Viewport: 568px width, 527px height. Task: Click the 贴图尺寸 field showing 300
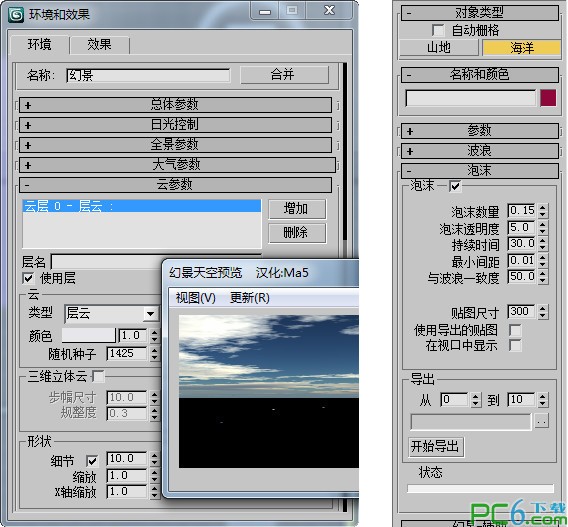(521, 311)
